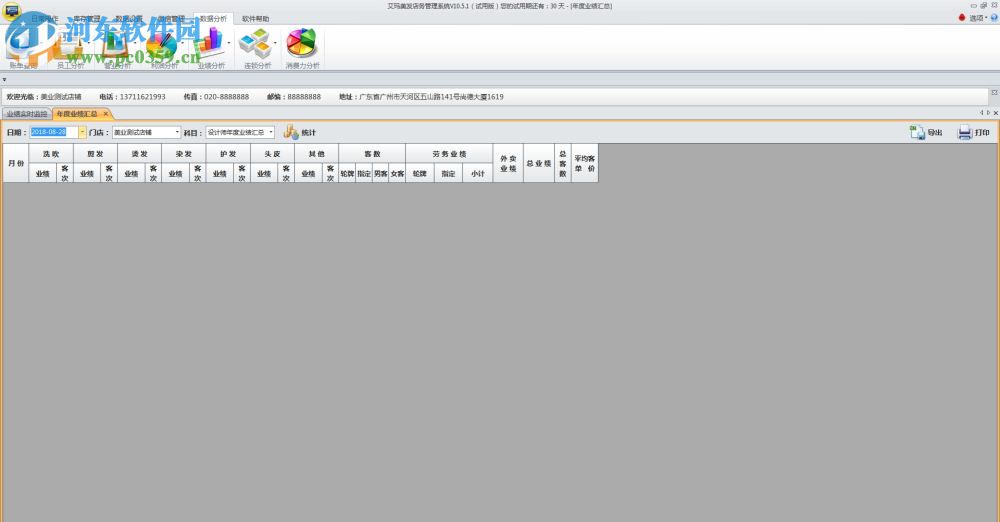Click the 客数 column group header
Screen dimensions: 1000x522
372,154
